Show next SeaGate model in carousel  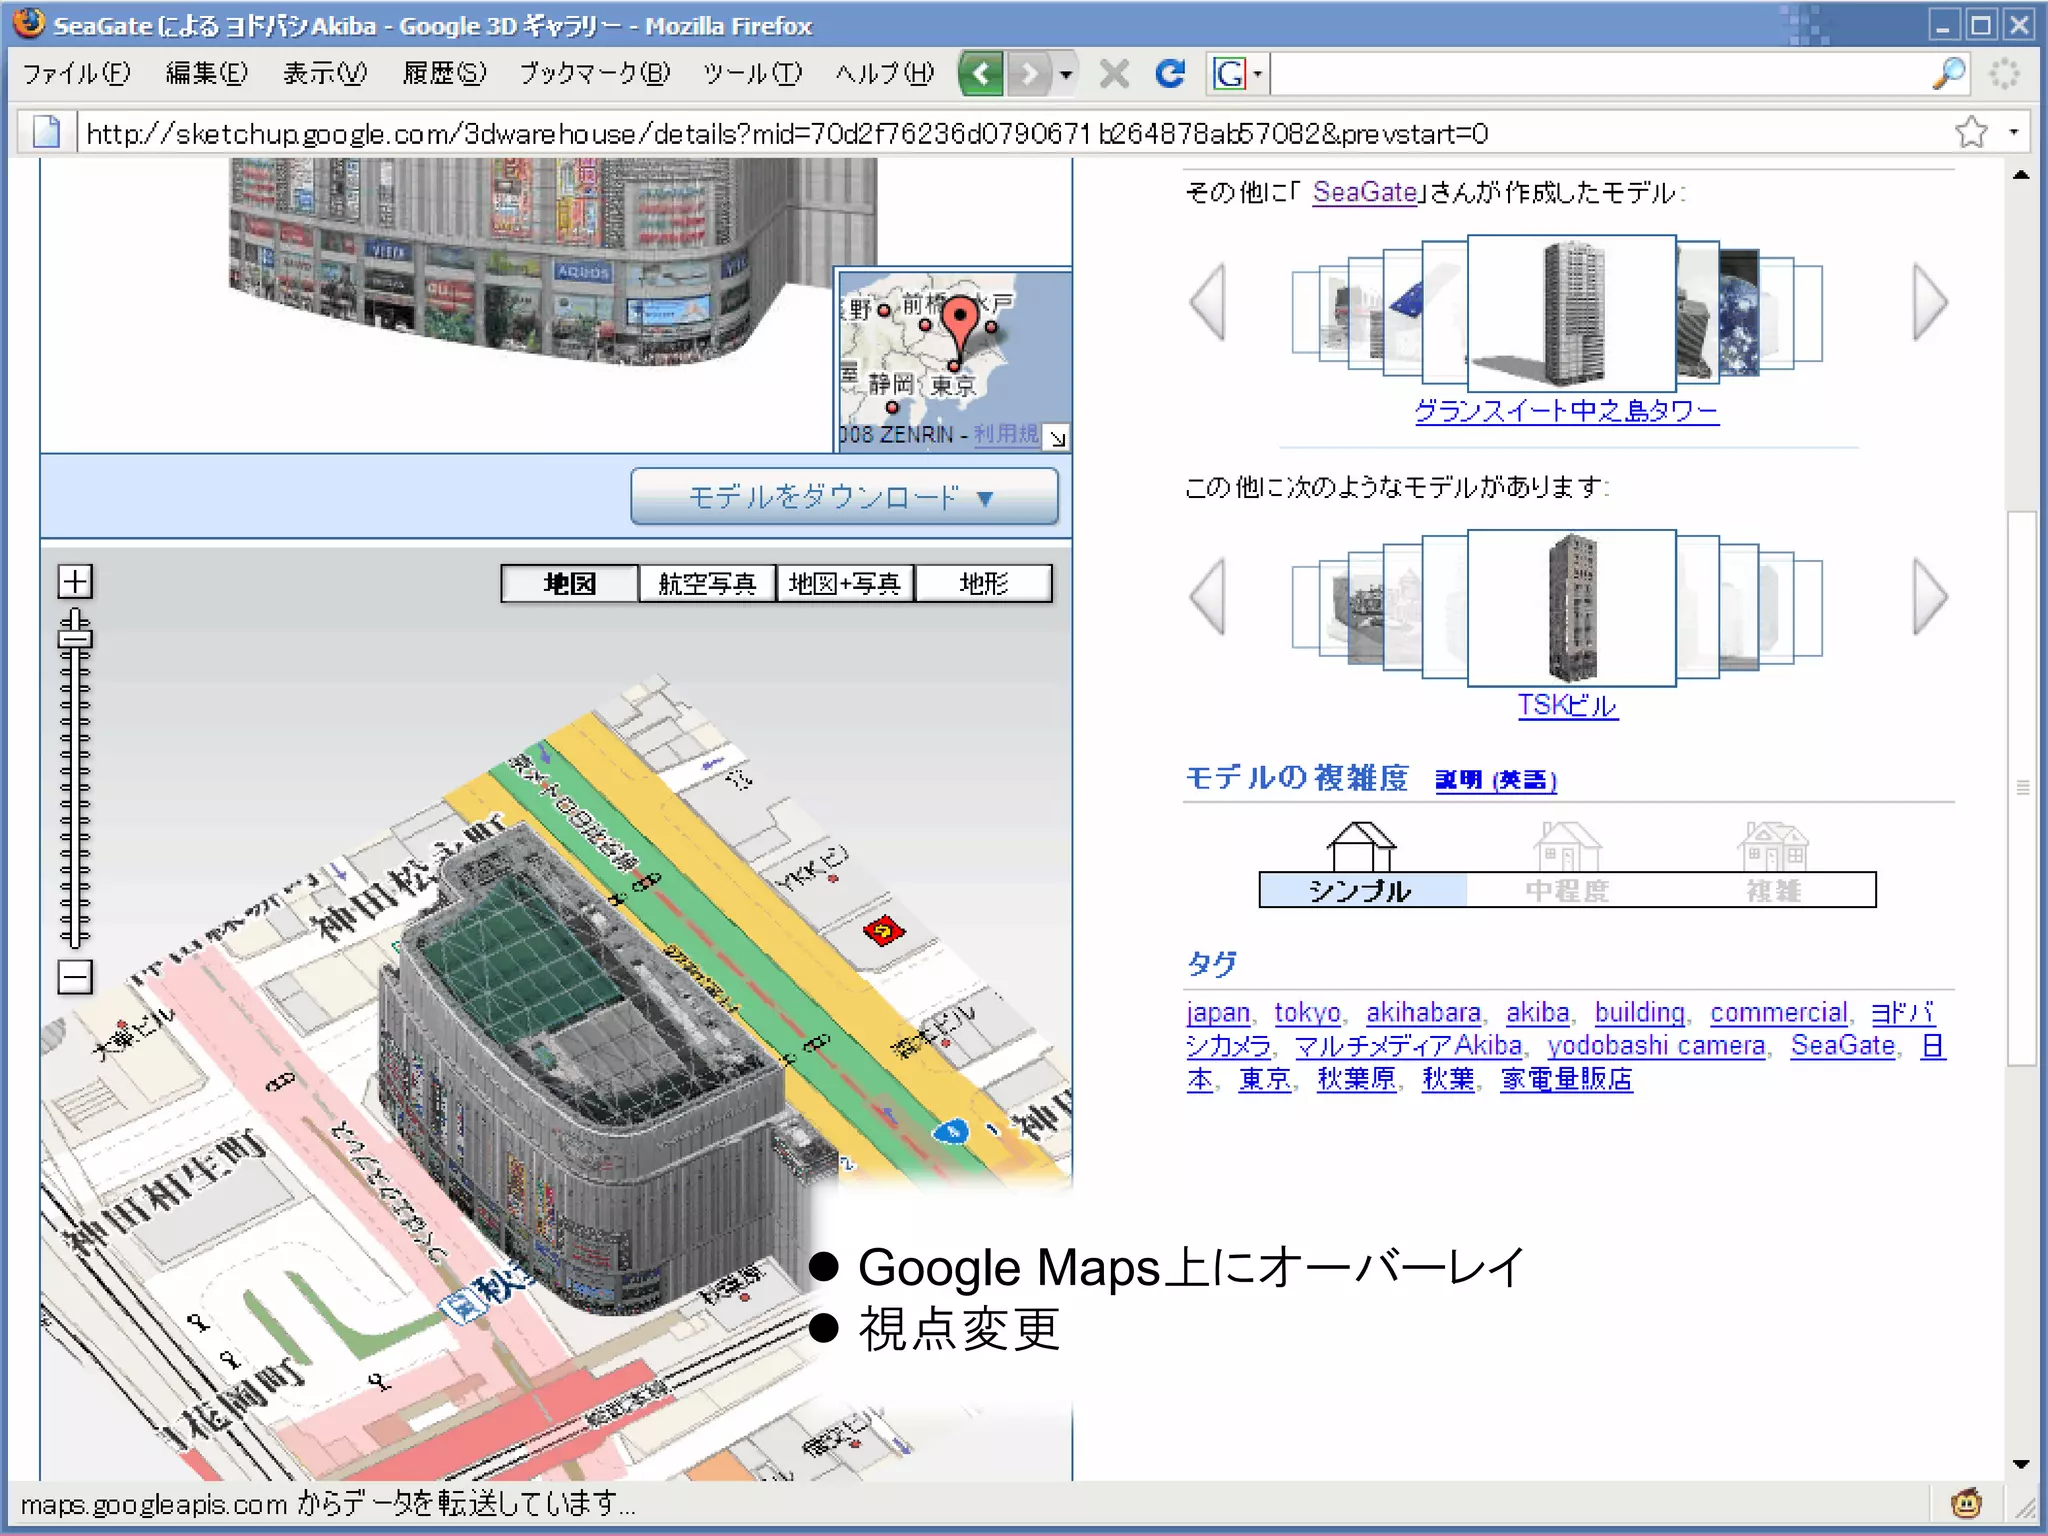pos(1929,302)
